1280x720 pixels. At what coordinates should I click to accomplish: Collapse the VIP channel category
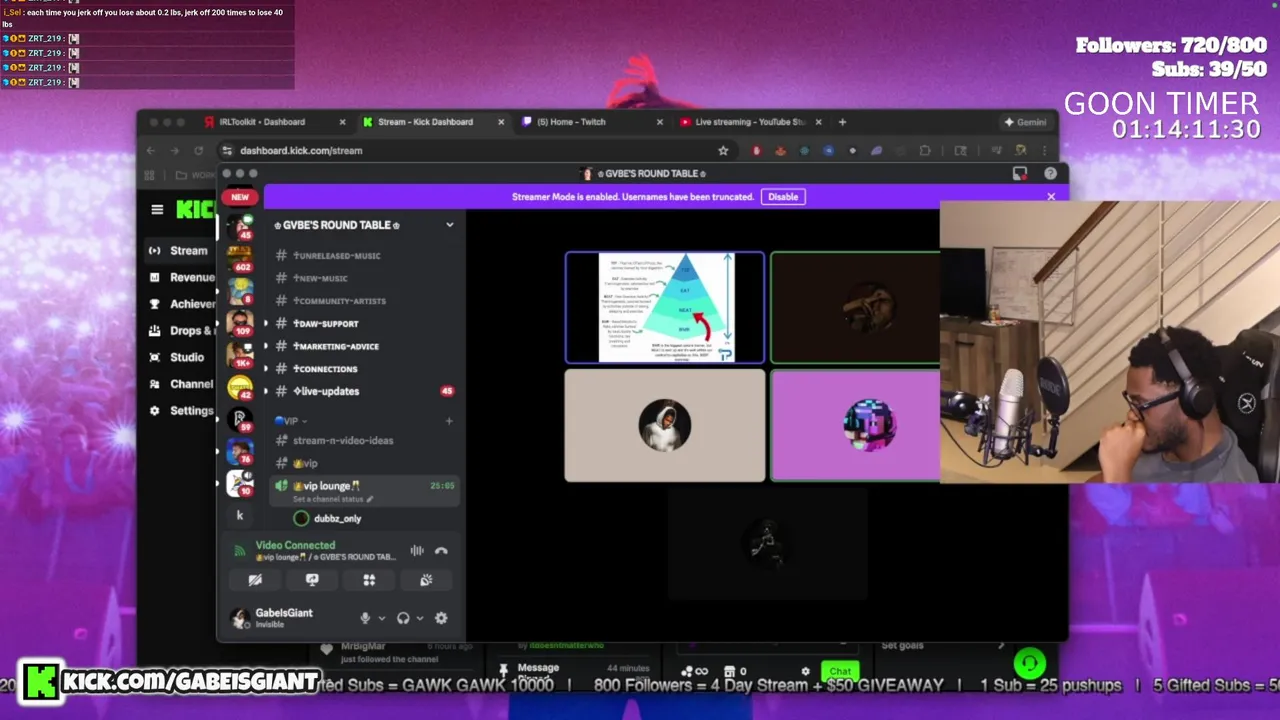coord(292,421)
